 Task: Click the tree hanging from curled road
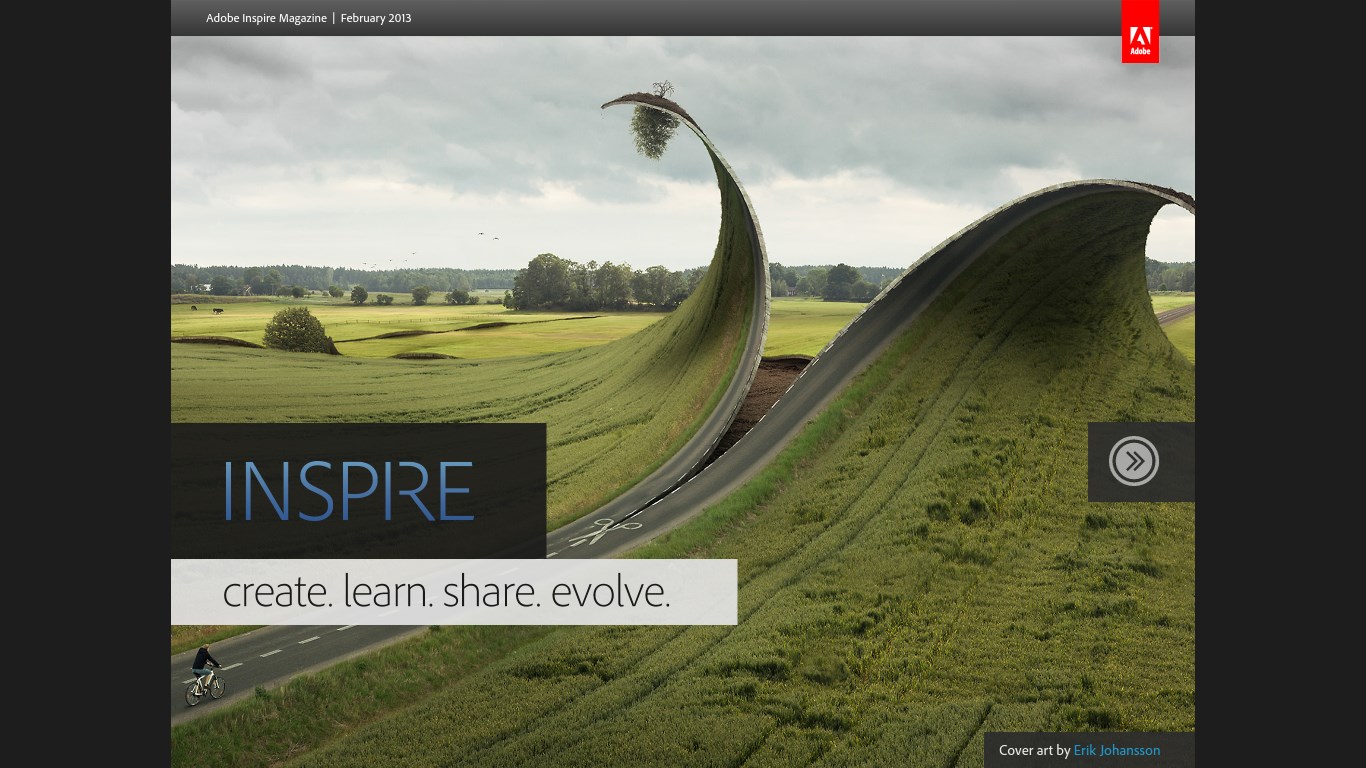655,128
